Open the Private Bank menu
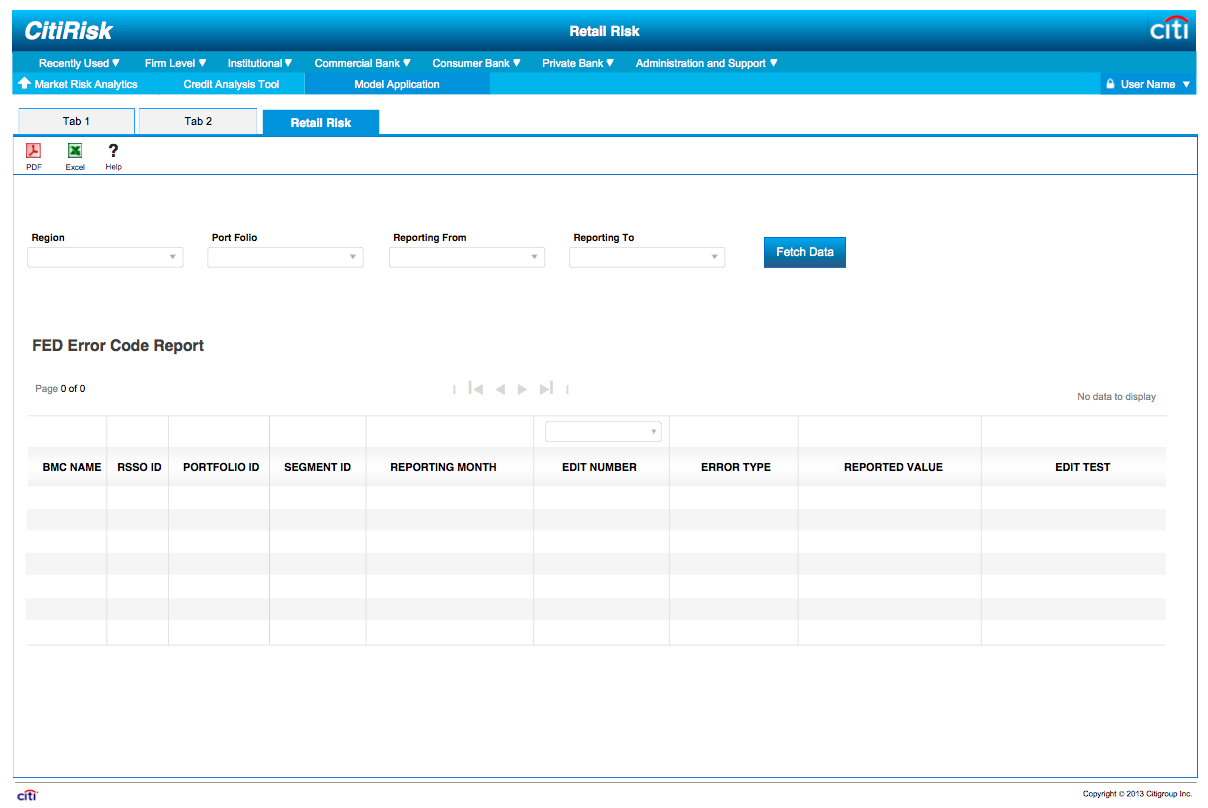1208x808 pixels. pos(578,63)
